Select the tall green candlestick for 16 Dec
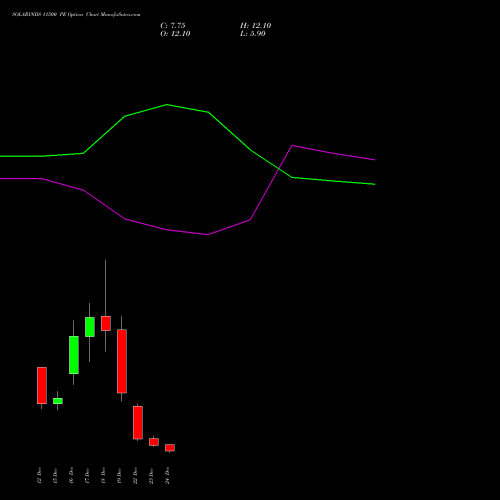The image size is (500, 500). (74, 355)
